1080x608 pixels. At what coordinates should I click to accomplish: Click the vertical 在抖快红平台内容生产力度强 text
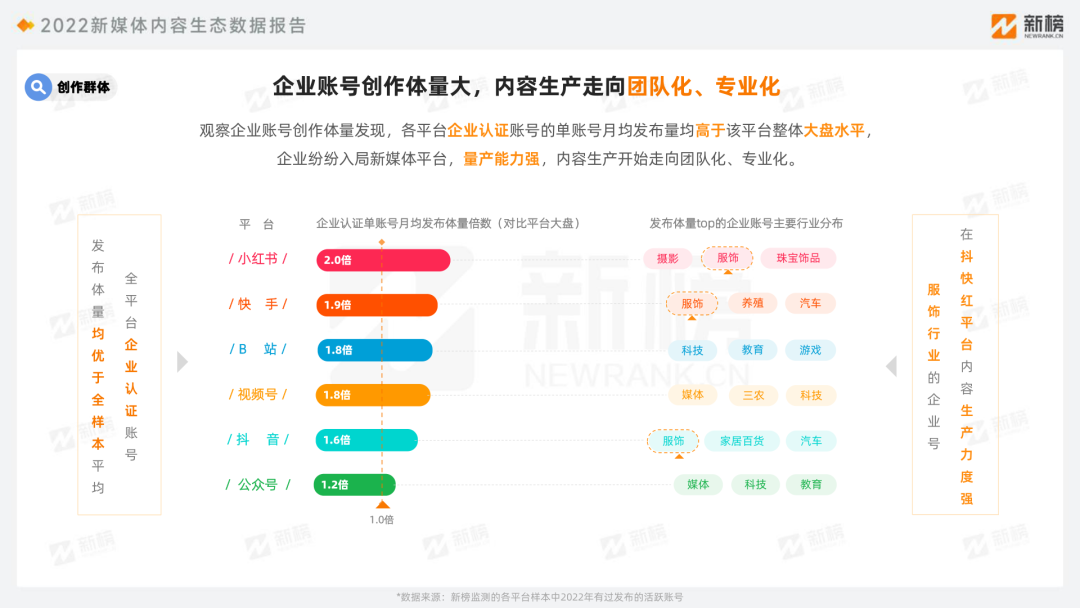coord(967,366)
